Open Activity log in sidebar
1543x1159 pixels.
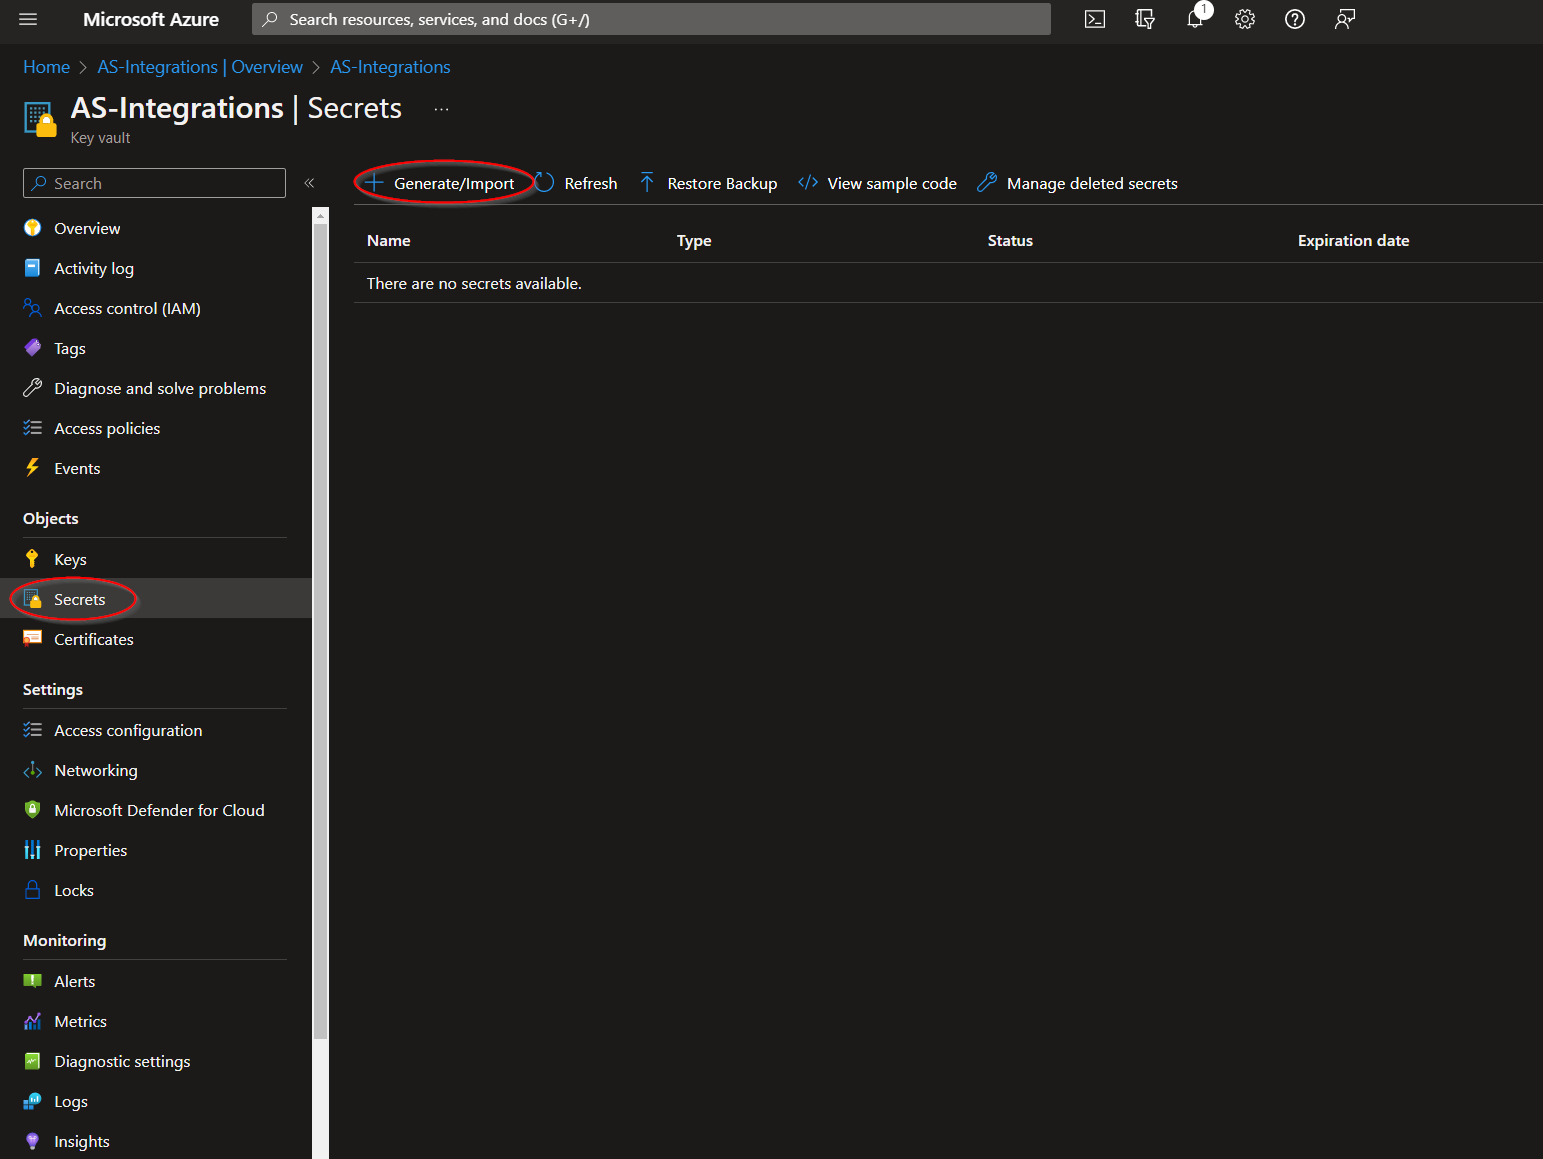tap(94, 268)
